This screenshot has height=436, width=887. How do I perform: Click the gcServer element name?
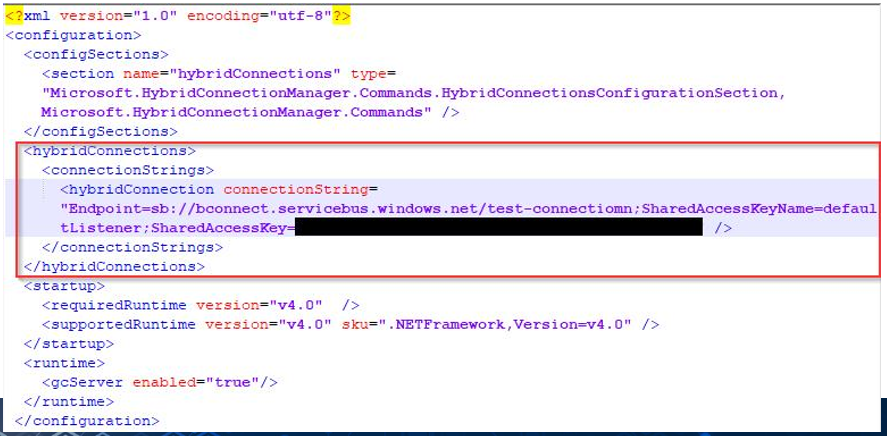coord(87,382)
